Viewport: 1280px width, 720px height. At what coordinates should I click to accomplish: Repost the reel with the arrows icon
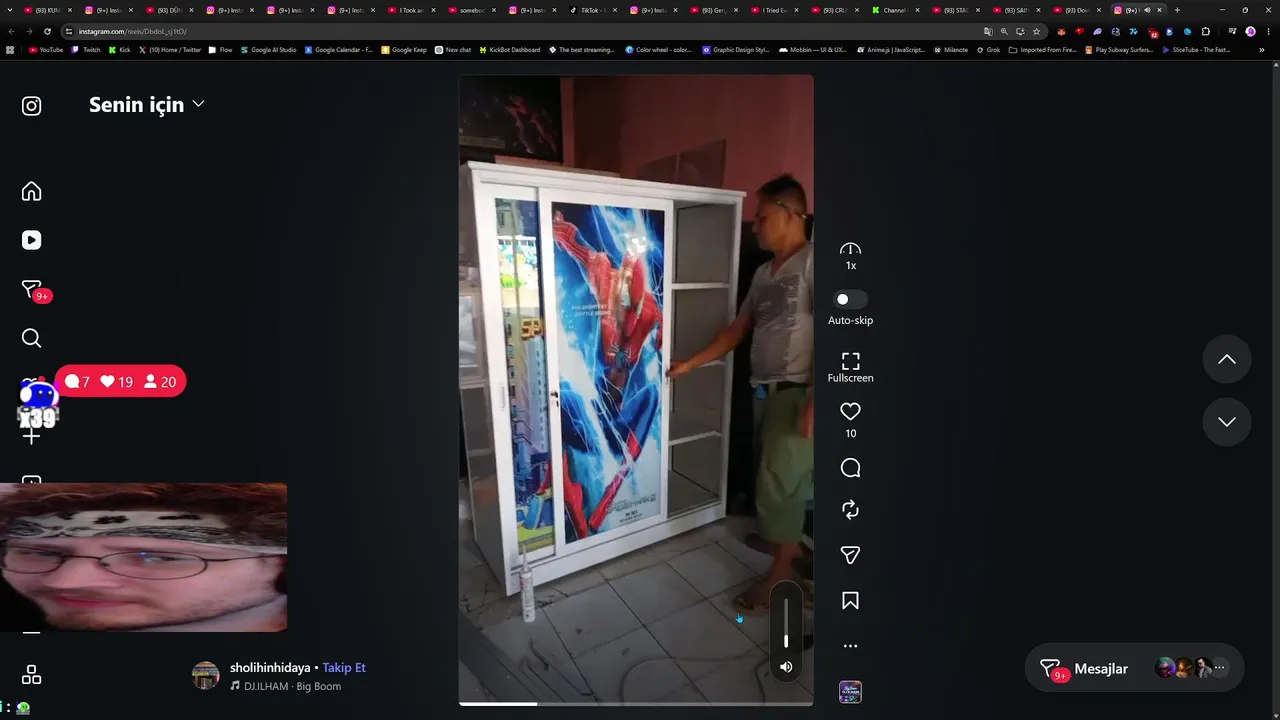pyautogui.click(x=850, y=510)
